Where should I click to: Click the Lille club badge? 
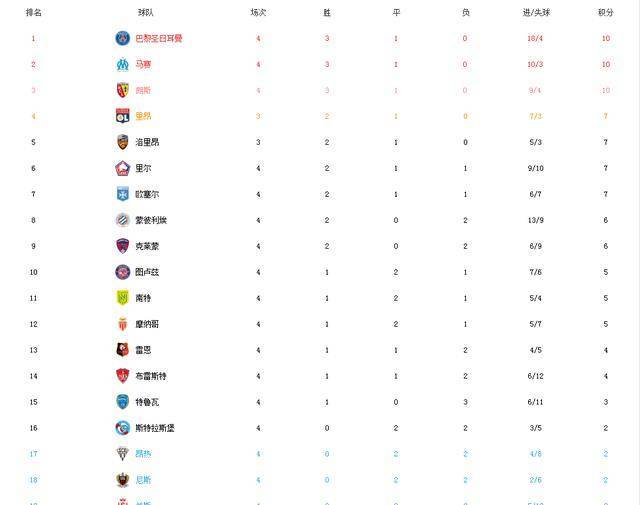coord(122,168)
